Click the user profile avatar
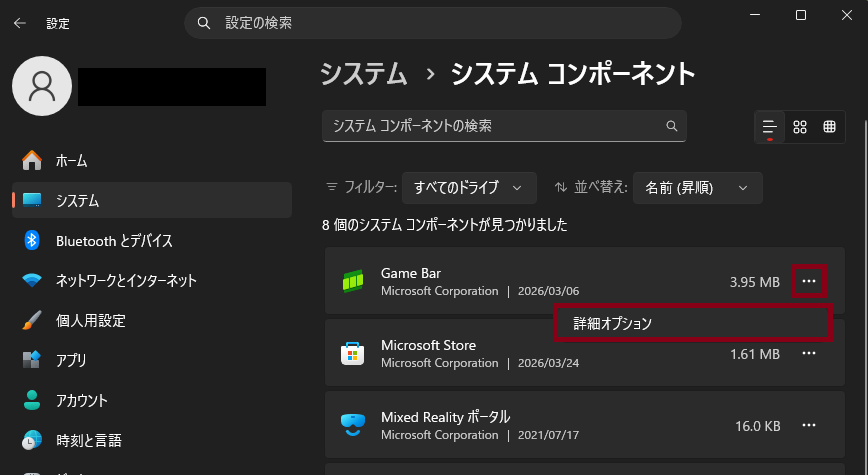 42,86
